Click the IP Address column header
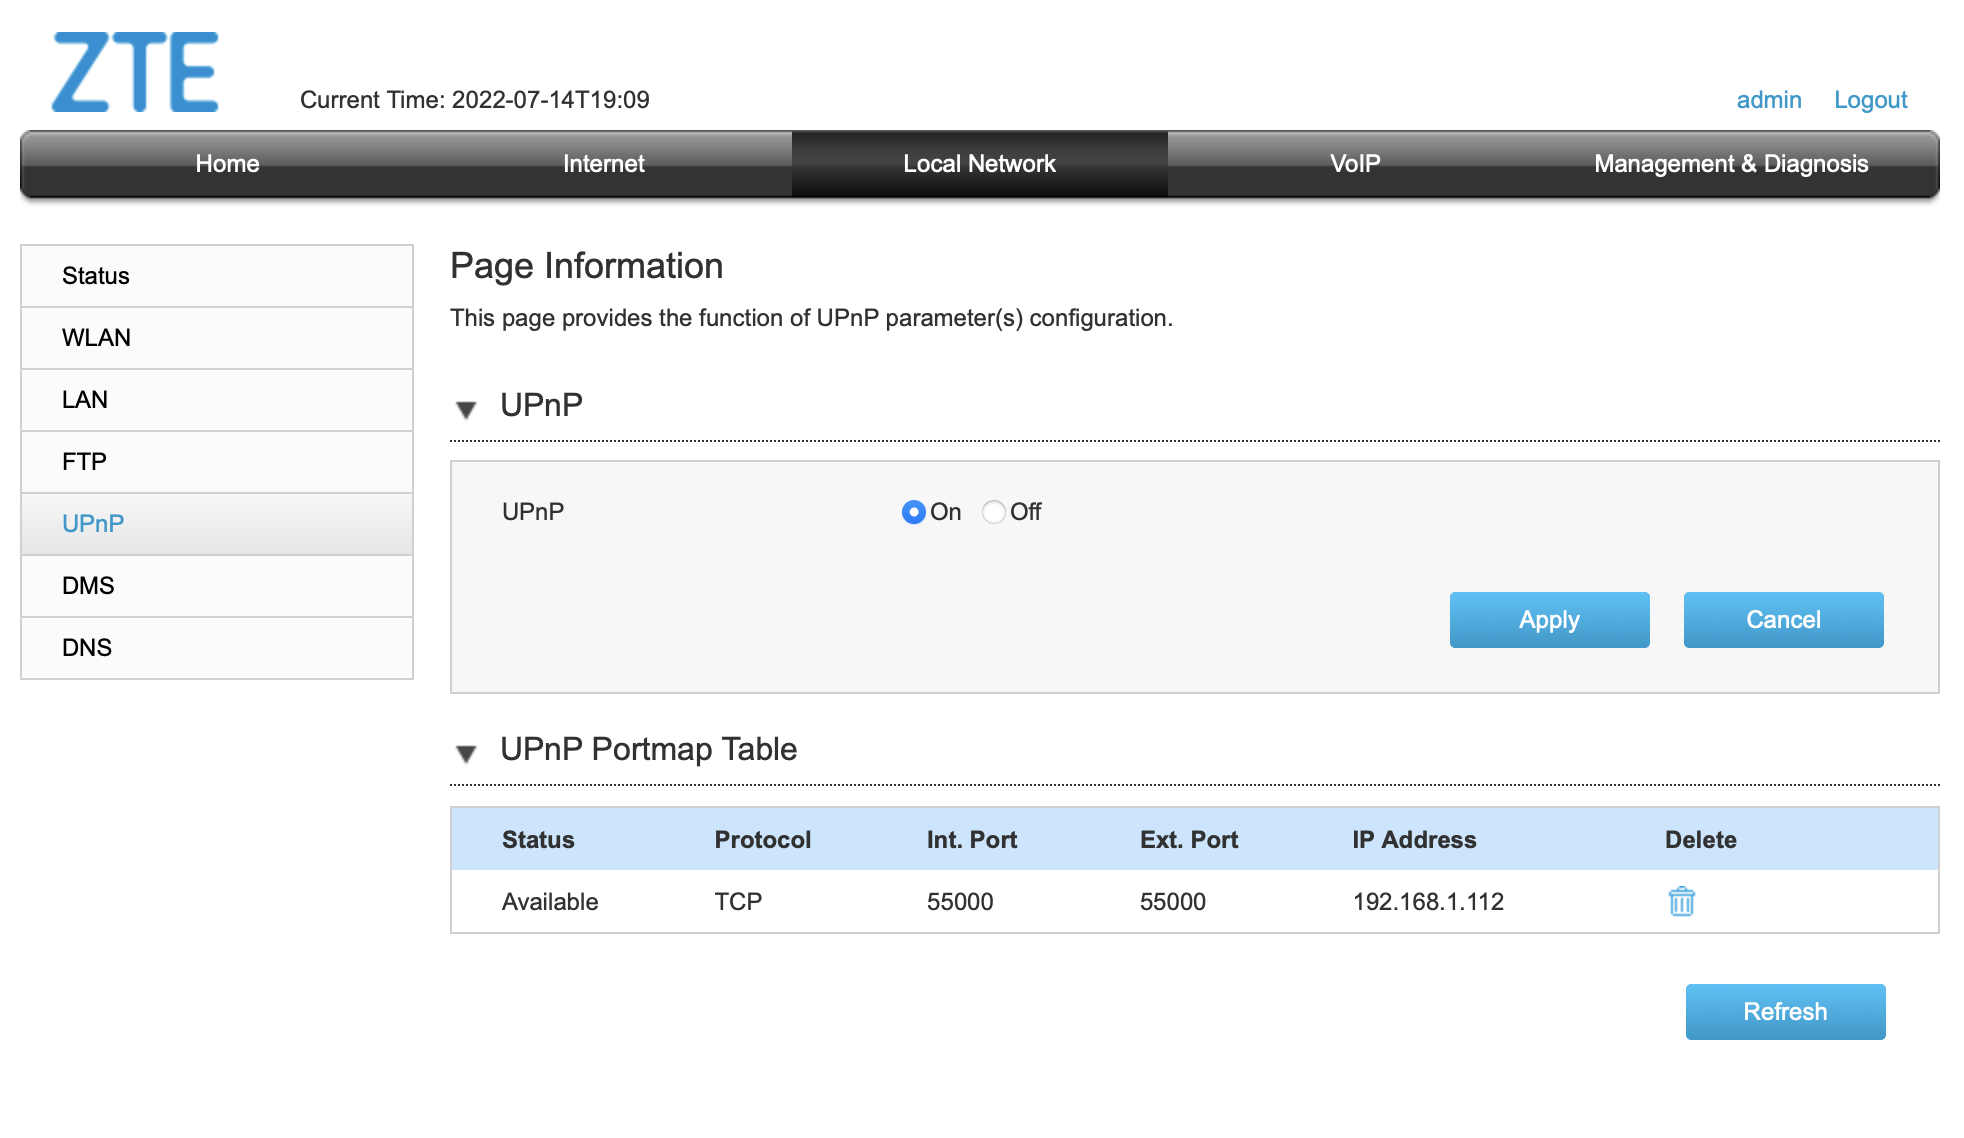Image resolution: width=1964 pixels, height=1138 pixels. pos(1414,840)
